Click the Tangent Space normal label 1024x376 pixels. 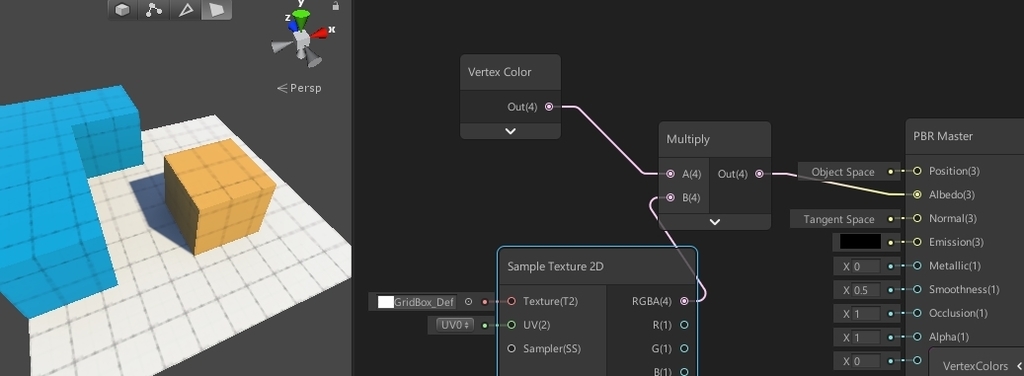(839, 219)
